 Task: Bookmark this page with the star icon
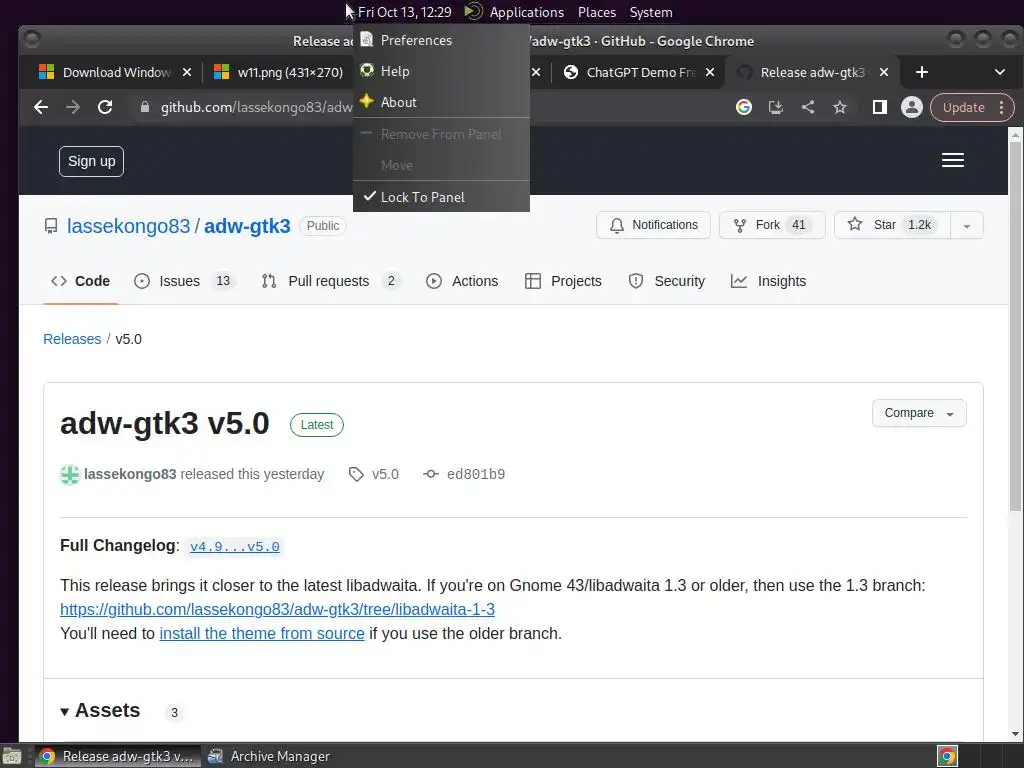coord(840,107)
